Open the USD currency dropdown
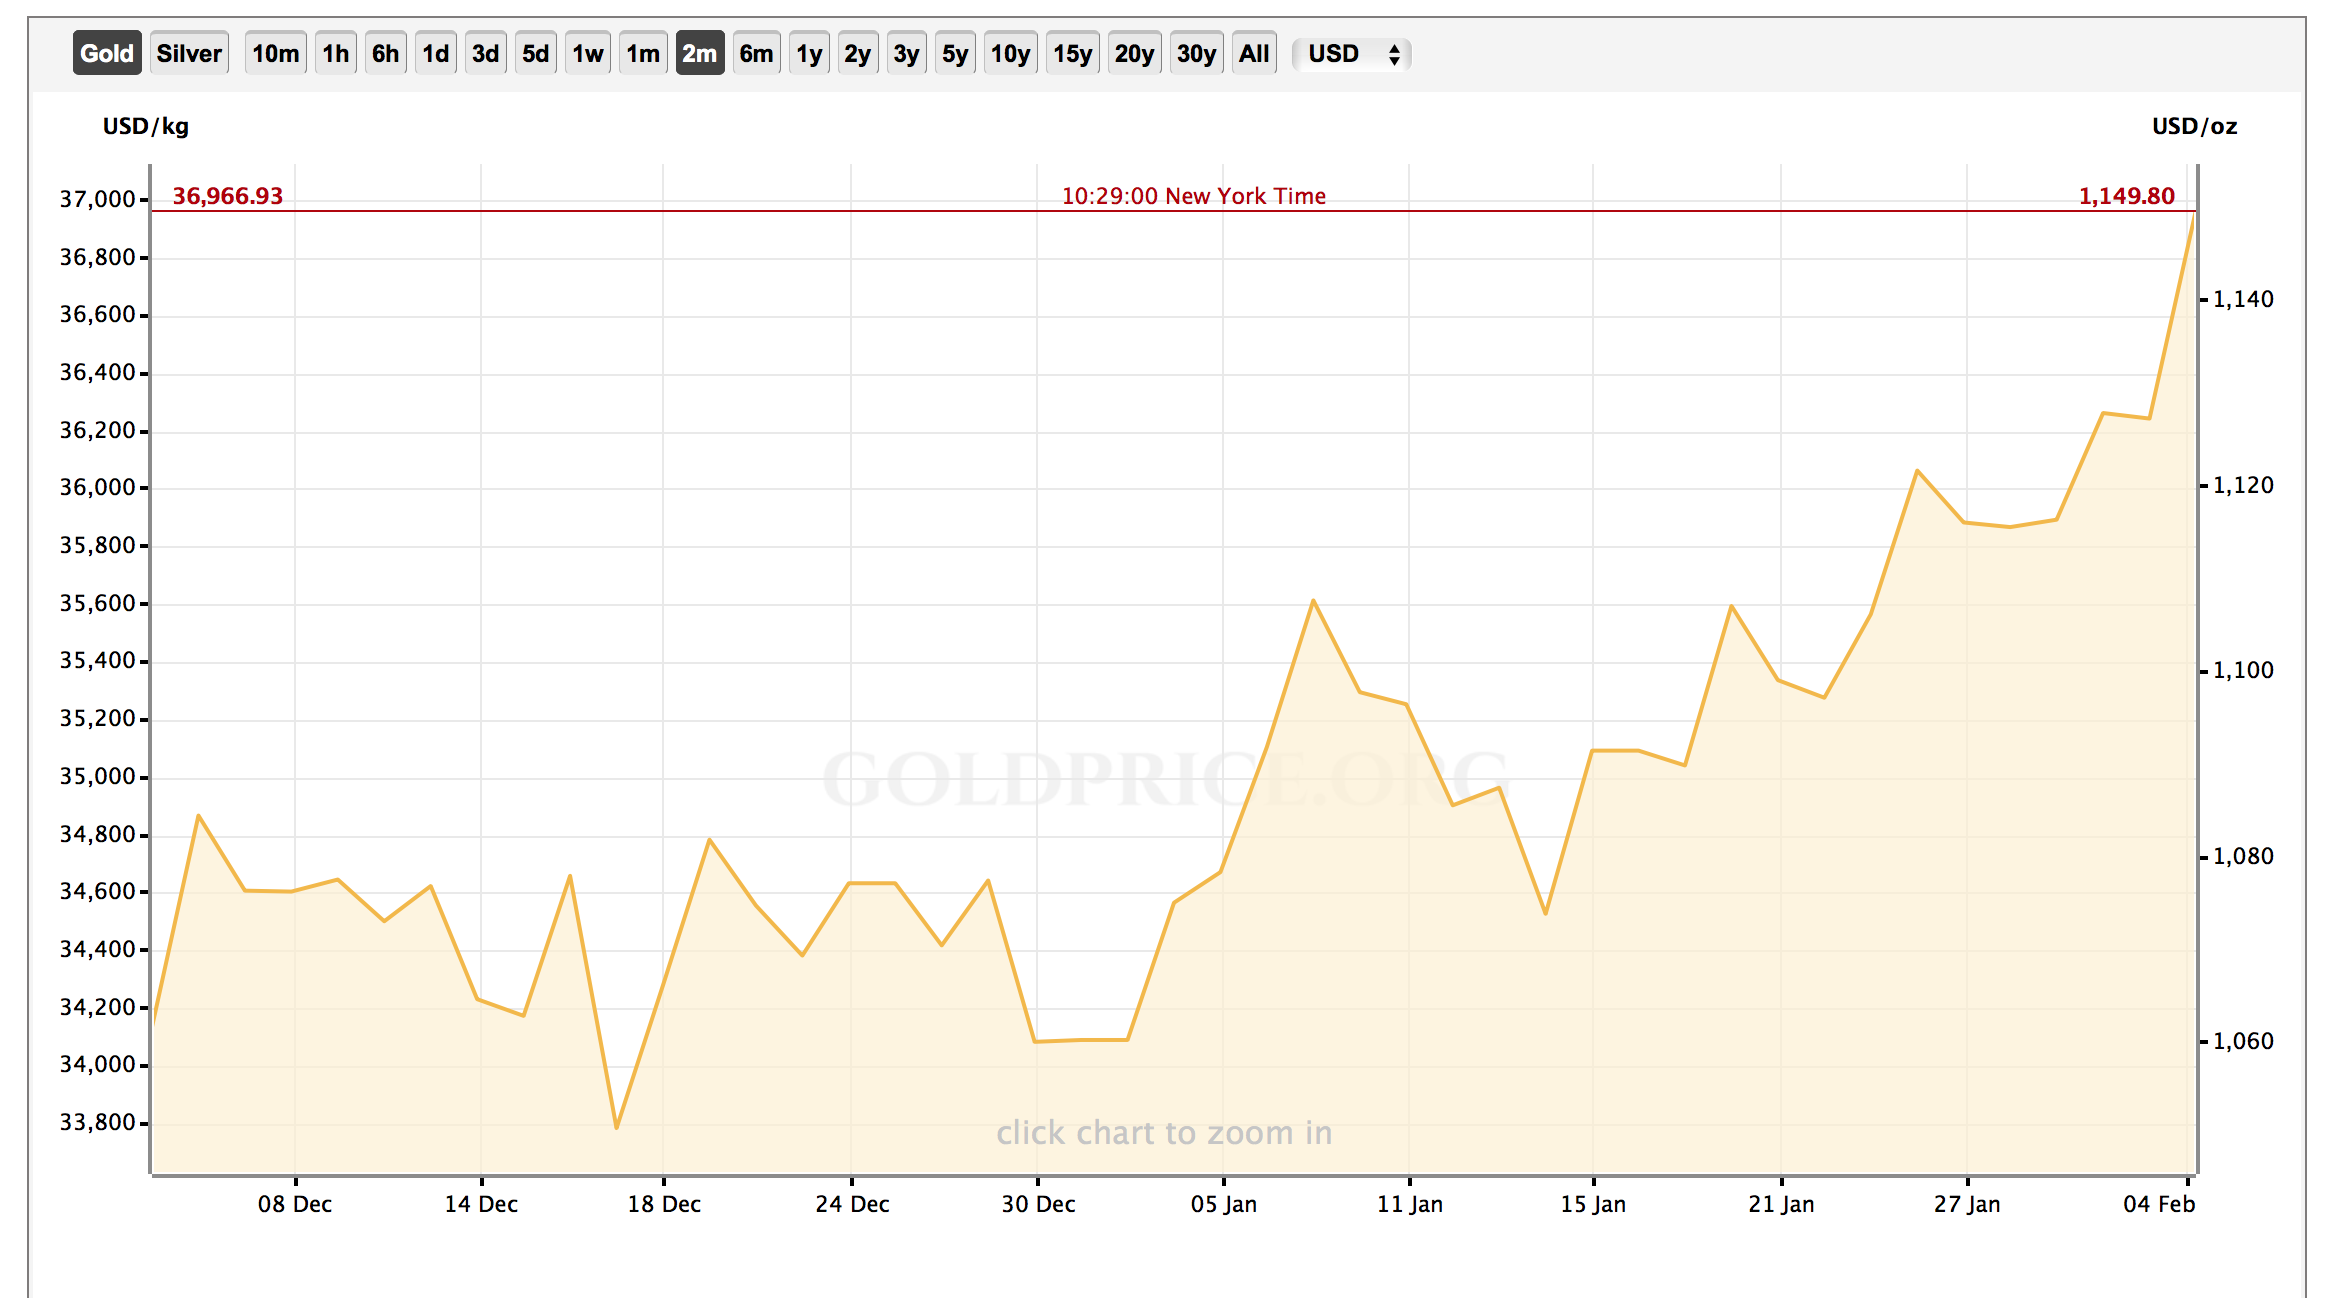 (x=1345, y=53)
